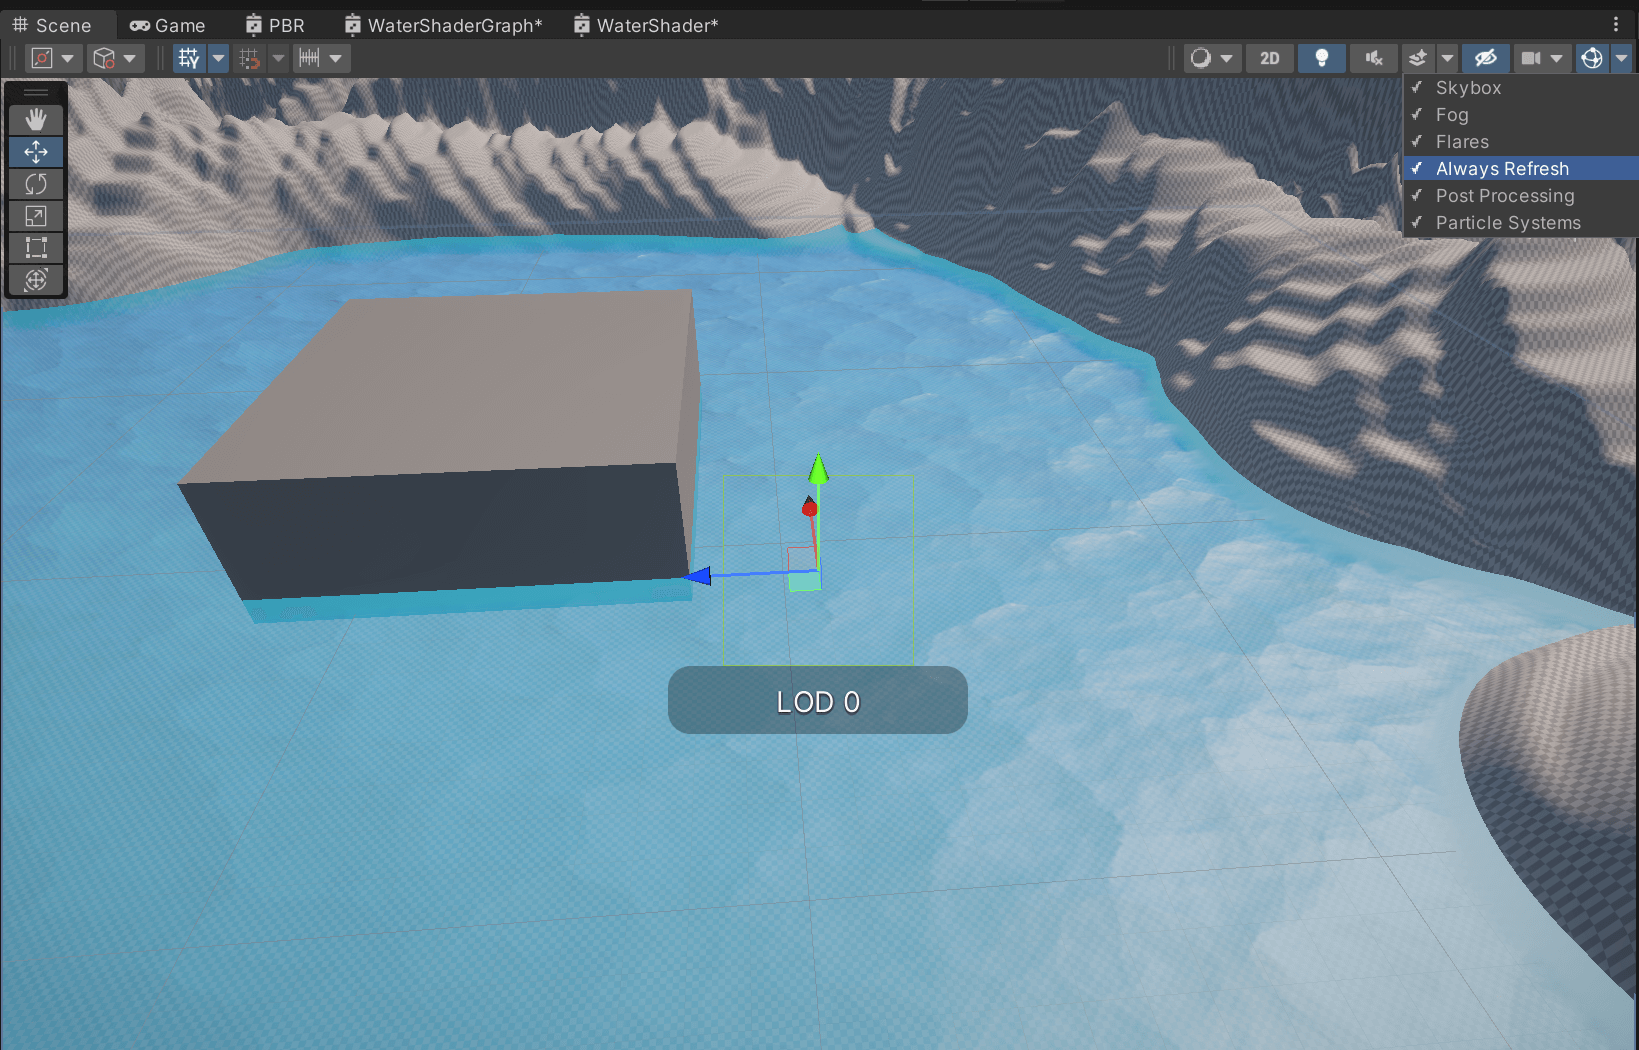The width and height of the screenshot is (1639, 1050).
Task: Select the Hand view tool
Action: click(36, 120)
